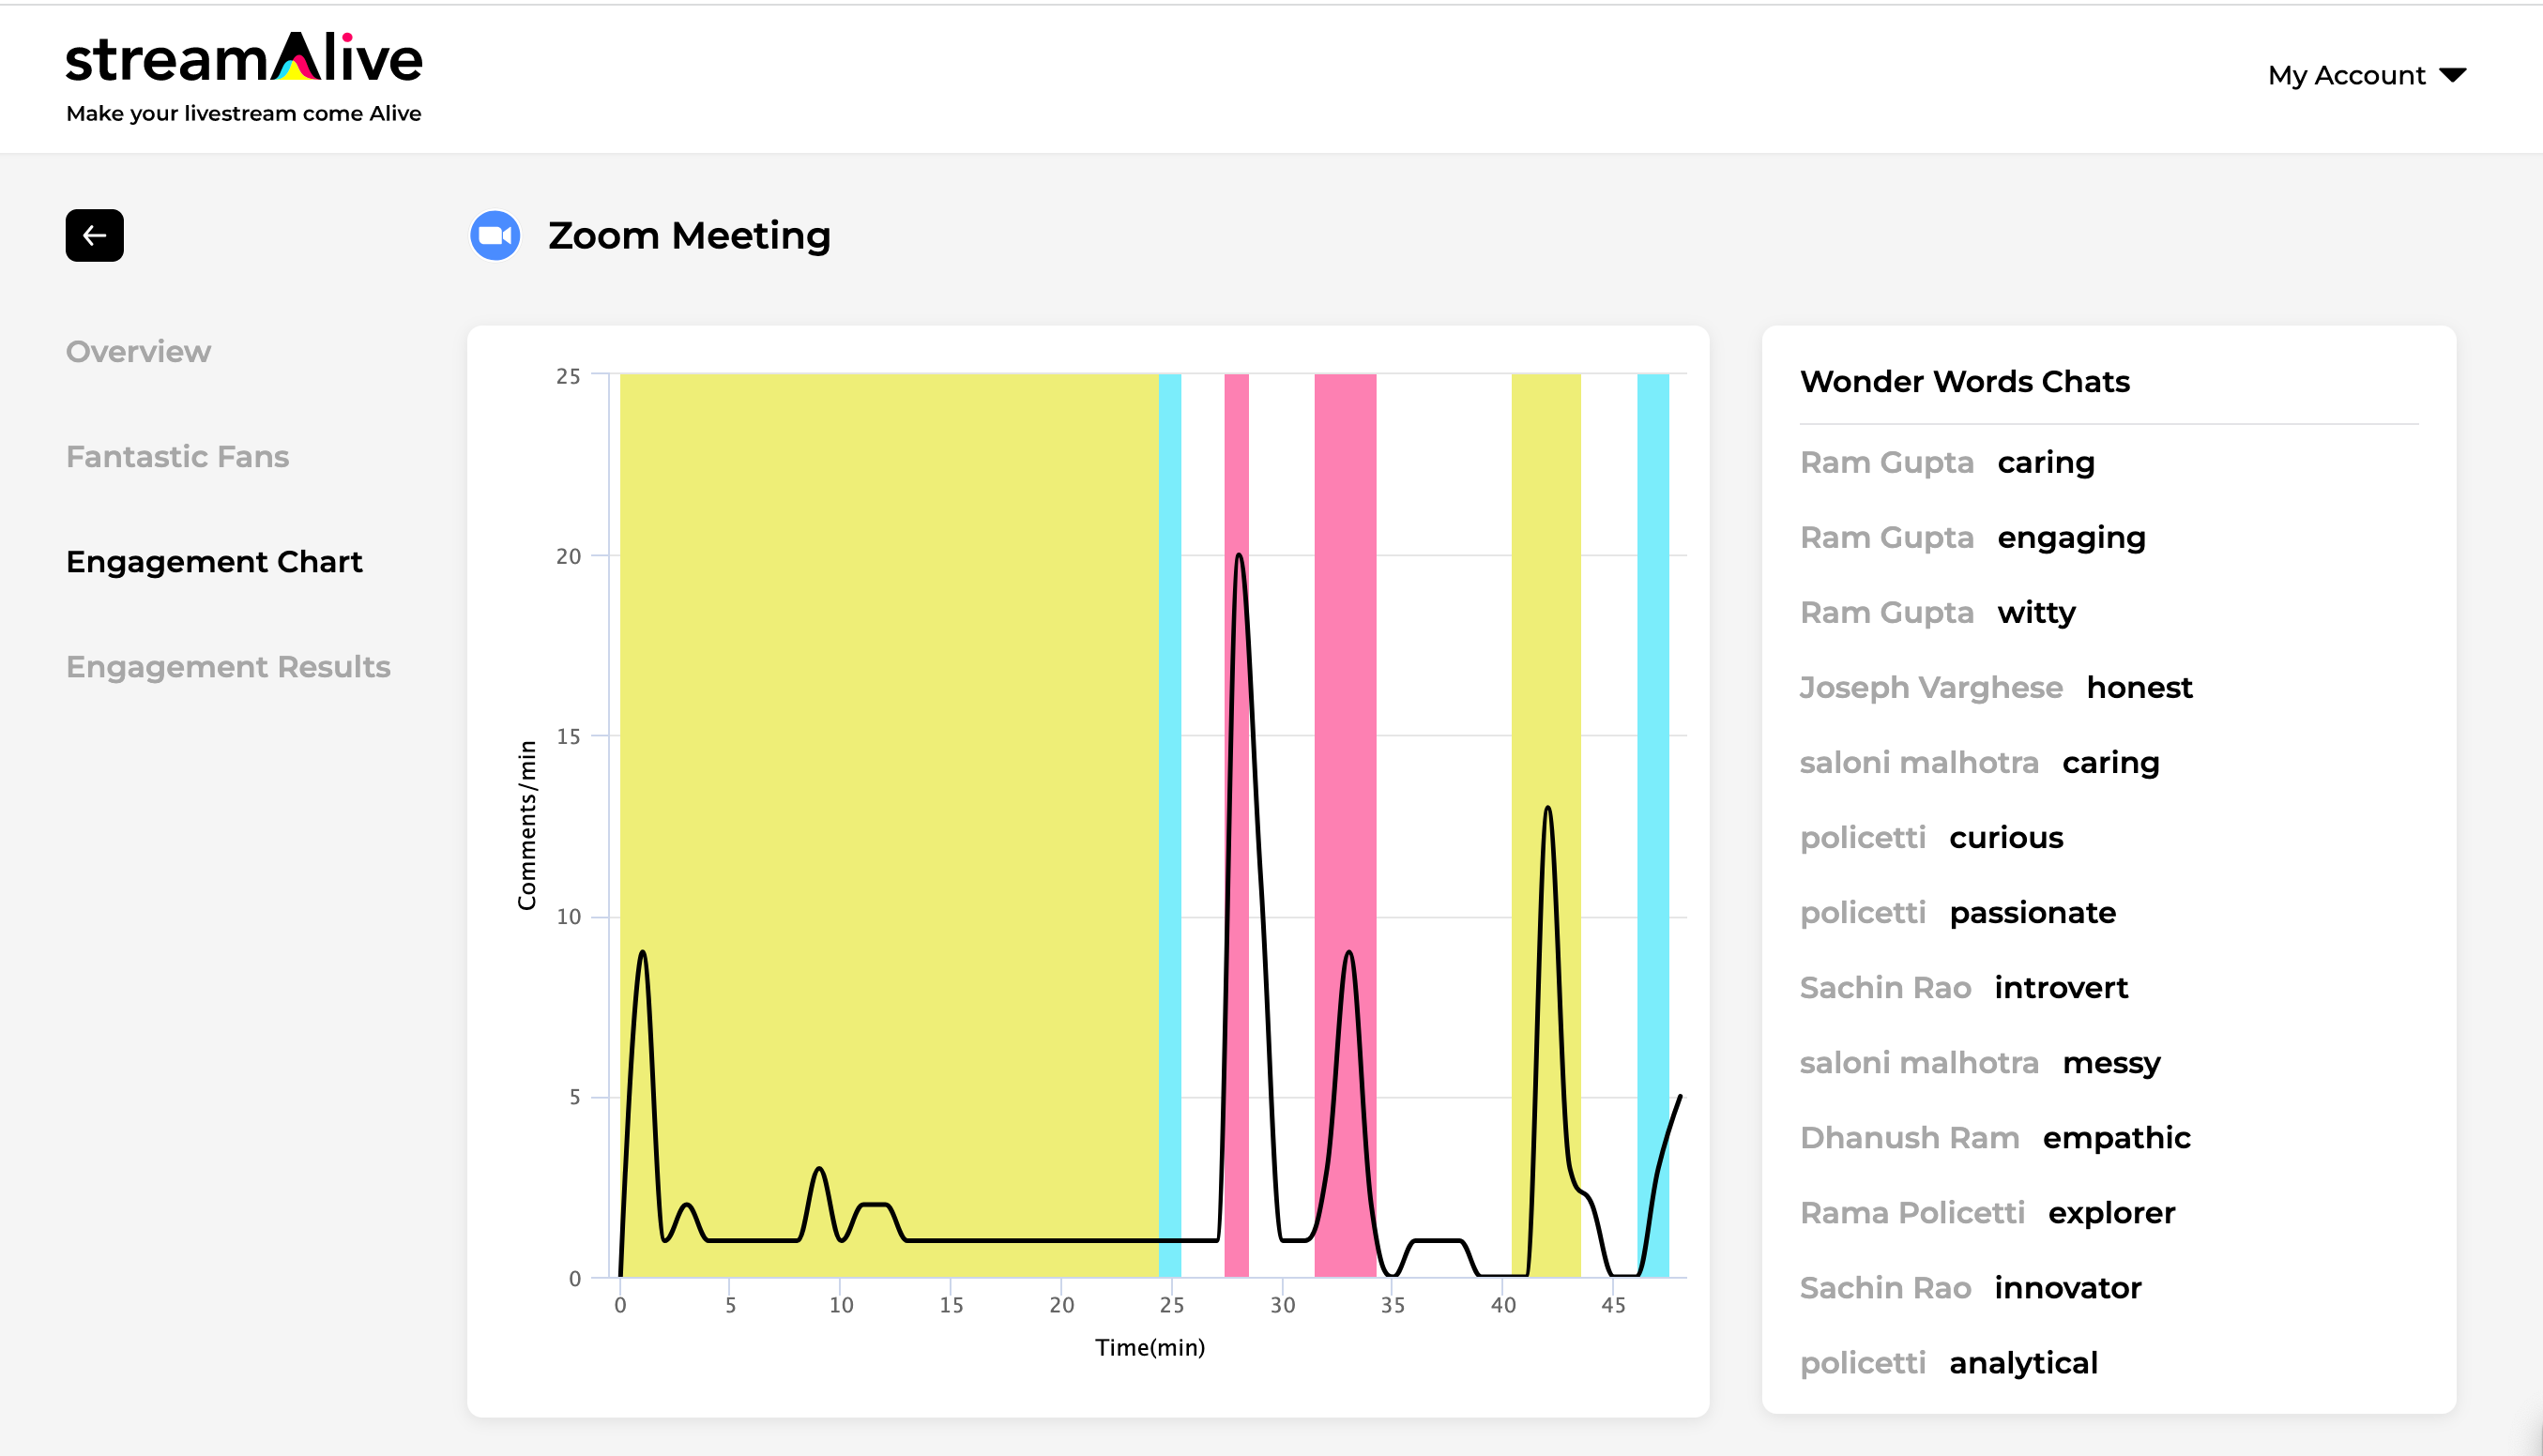Click Sachin Rao's 'introvert' entry
This screenshot has width=2543, height=1456.
click(1963, 988)
